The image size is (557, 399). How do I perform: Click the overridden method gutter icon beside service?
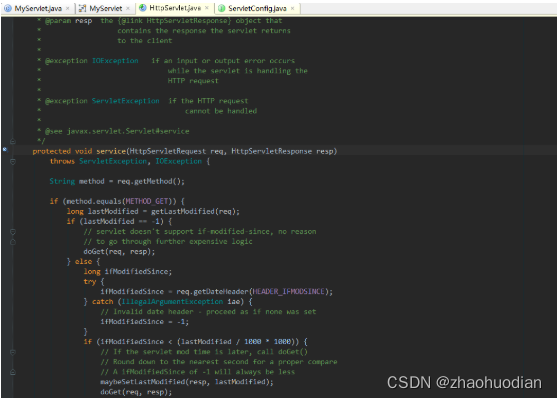[x=5, y=150]
